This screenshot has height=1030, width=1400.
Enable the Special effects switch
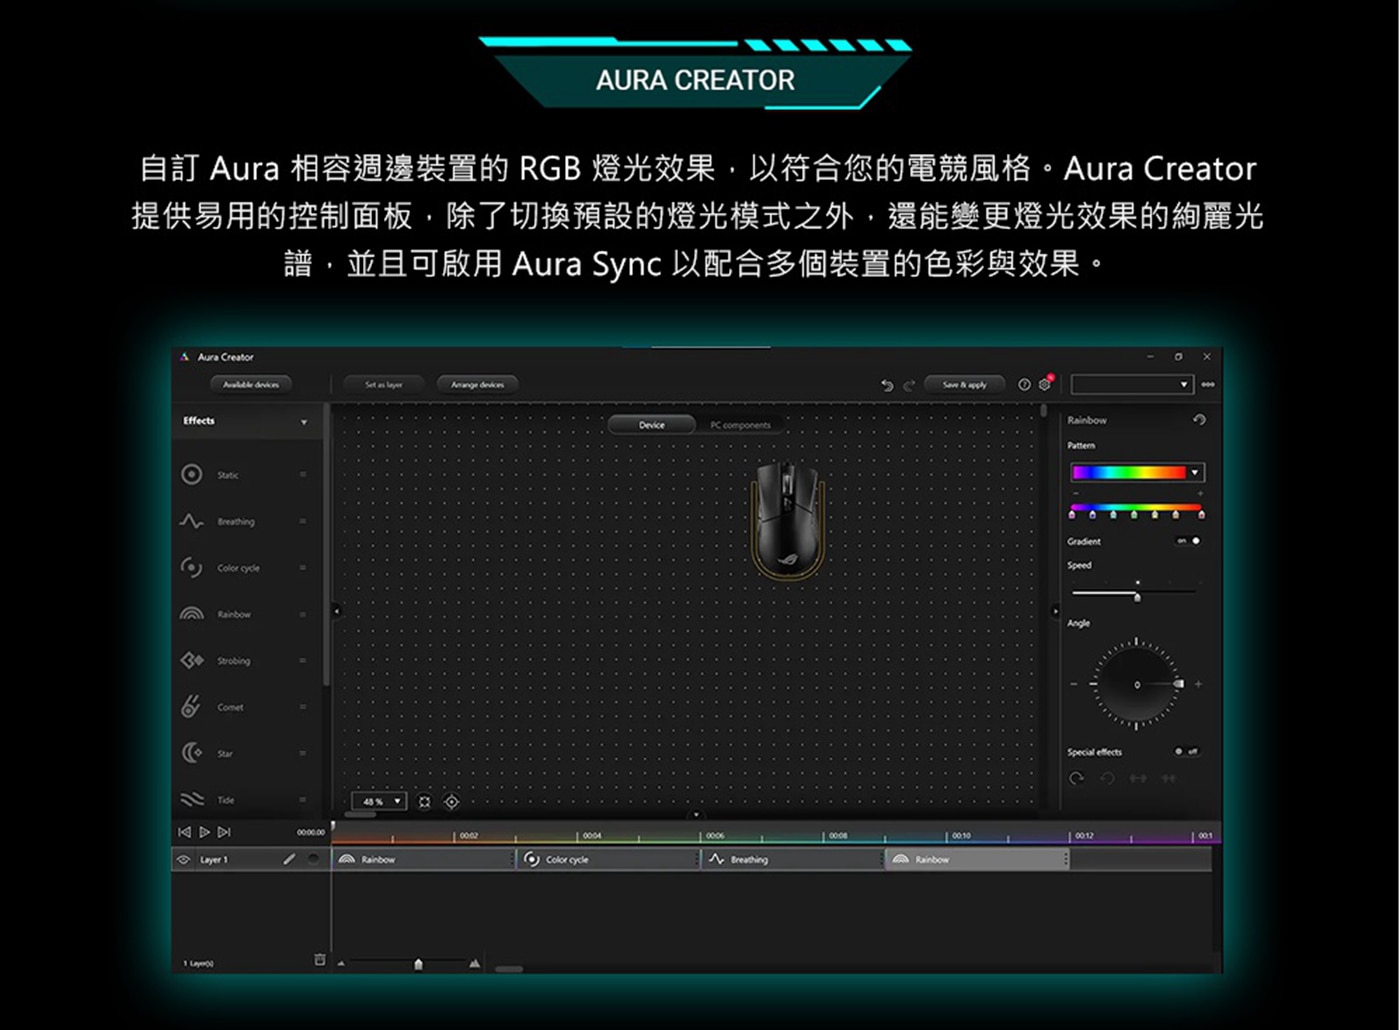(x=1187, y=751)
